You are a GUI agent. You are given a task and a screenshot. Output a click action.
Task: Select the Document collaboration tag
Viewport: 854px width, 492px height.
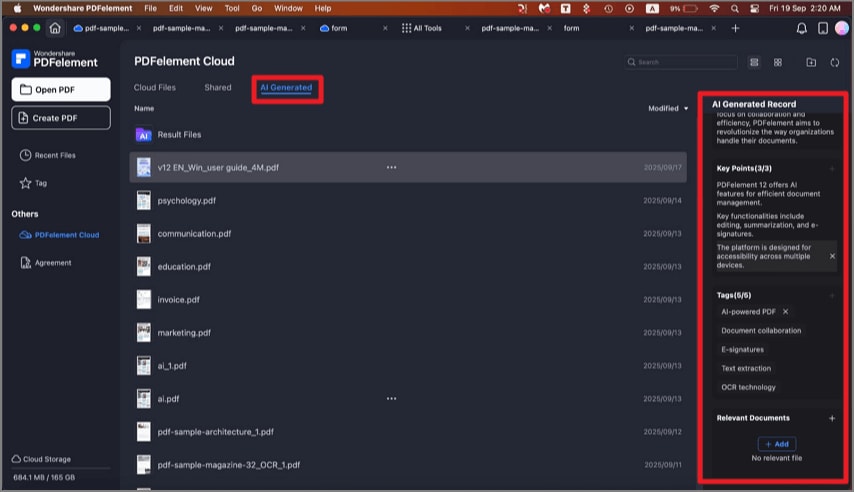coord(761,331)
